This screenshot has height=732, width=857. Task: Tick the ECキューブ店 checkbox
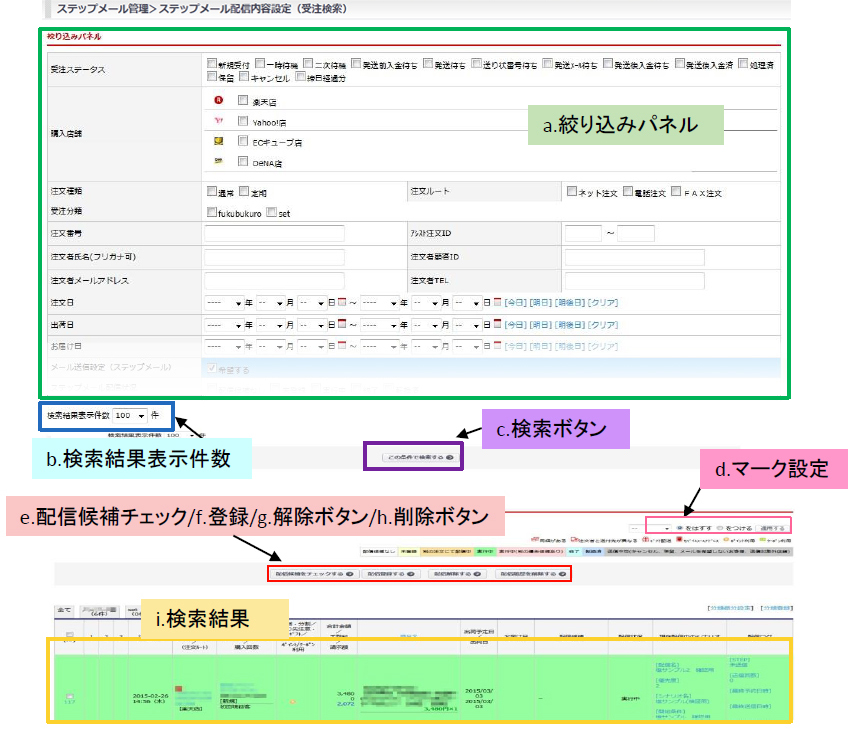coord(243,141)
